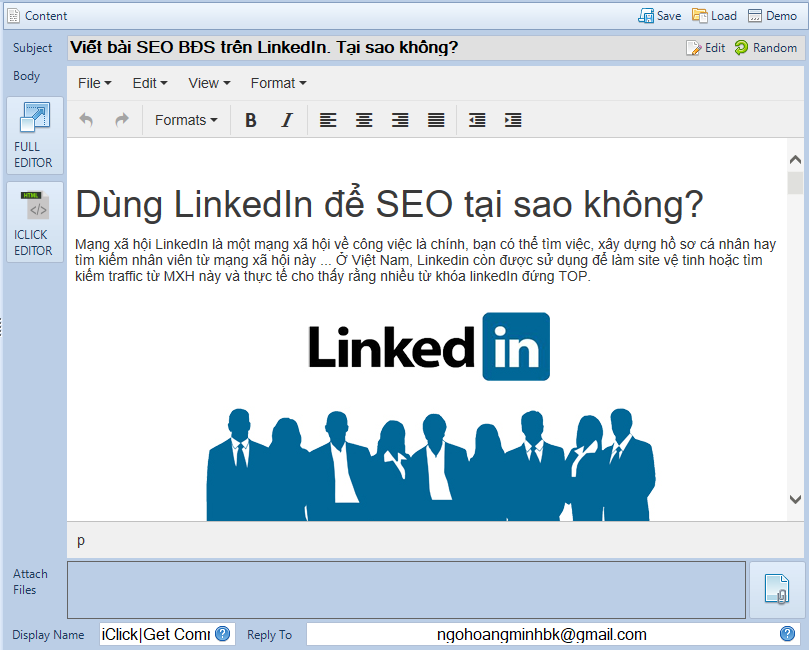
Task: Justify text alignment
Action: [x=436, y=120]
